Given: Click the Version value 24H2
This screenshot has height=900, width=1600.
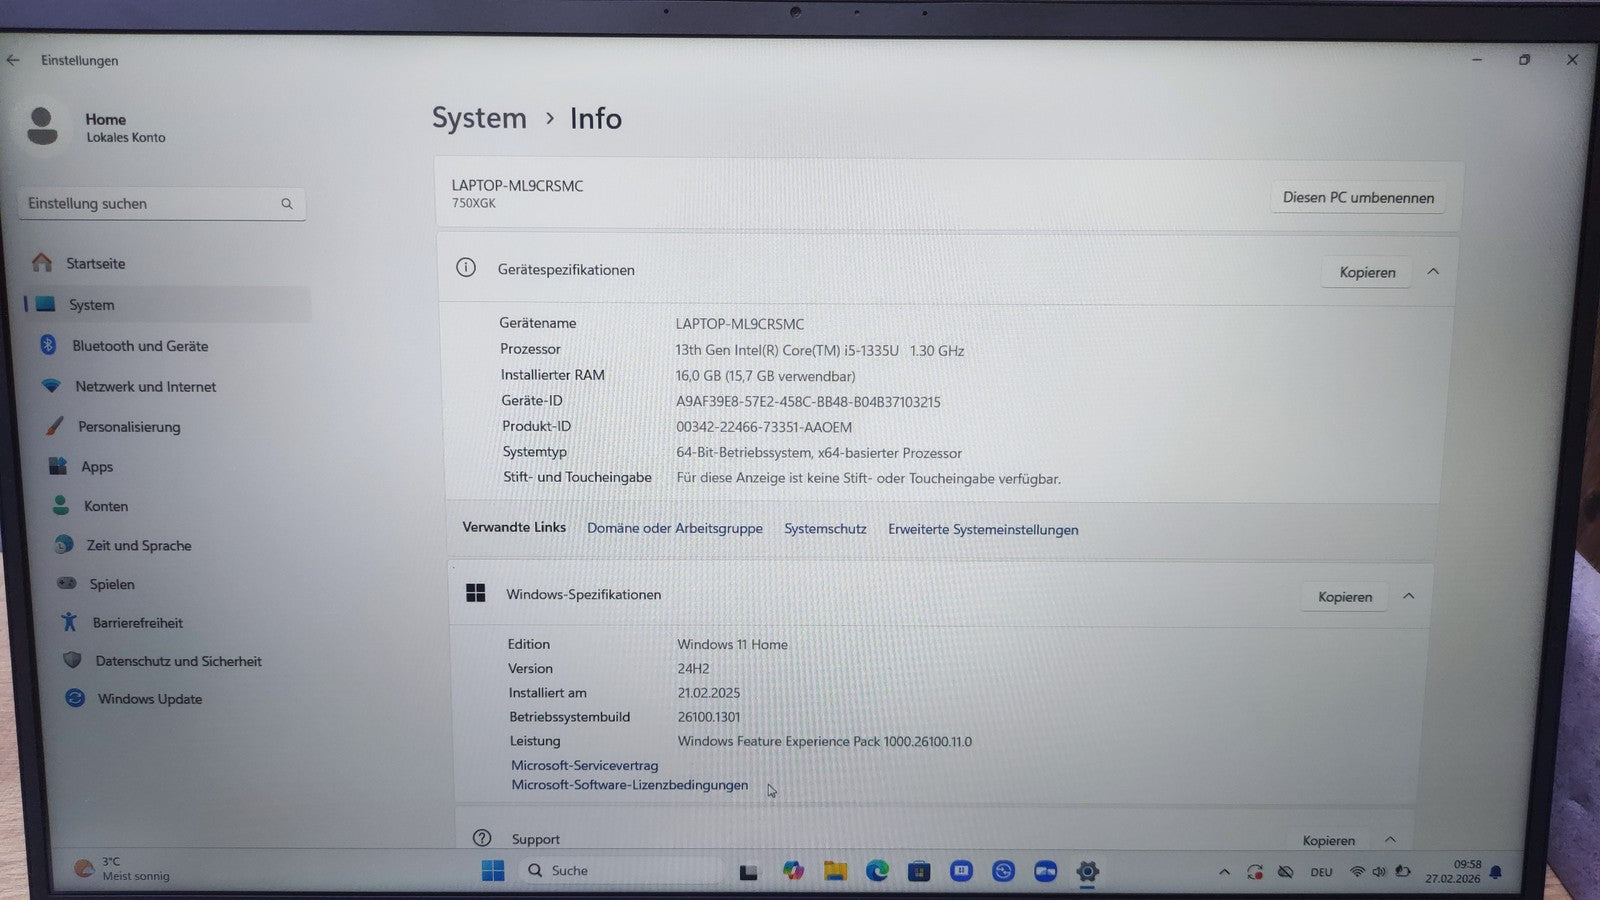Looking at the screenshot, I should point(693,669).
